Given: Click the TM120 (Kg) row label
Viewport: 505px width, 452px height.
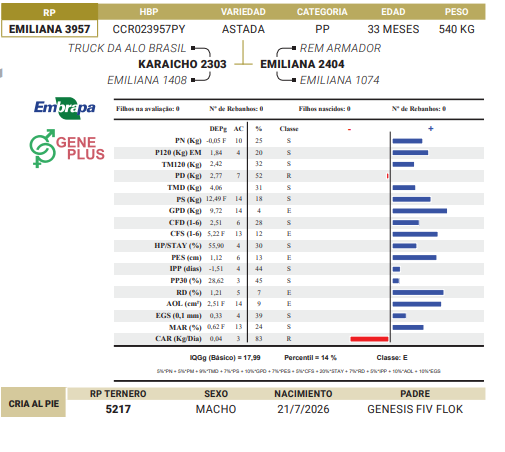Looking at the screenshot, I should click(x=181, y=164).
